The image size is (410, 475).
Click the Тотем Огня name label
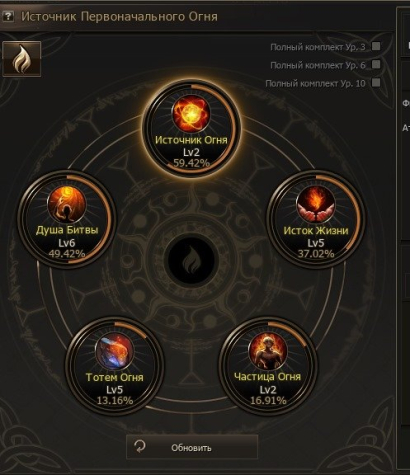114,377
